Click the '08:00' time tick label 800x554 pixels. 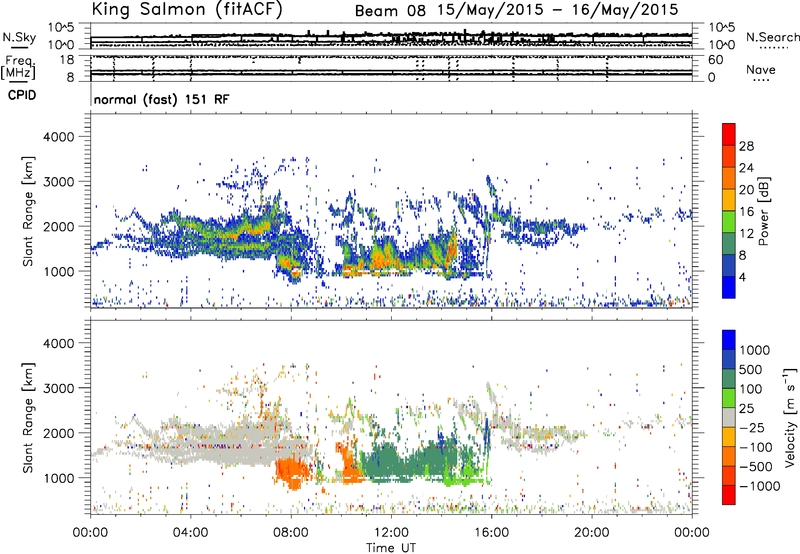coord(291,533)
